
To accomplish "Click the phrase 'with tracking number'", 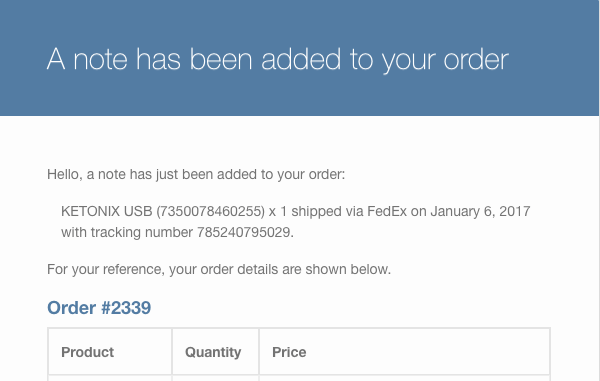I will click(127, 232).
